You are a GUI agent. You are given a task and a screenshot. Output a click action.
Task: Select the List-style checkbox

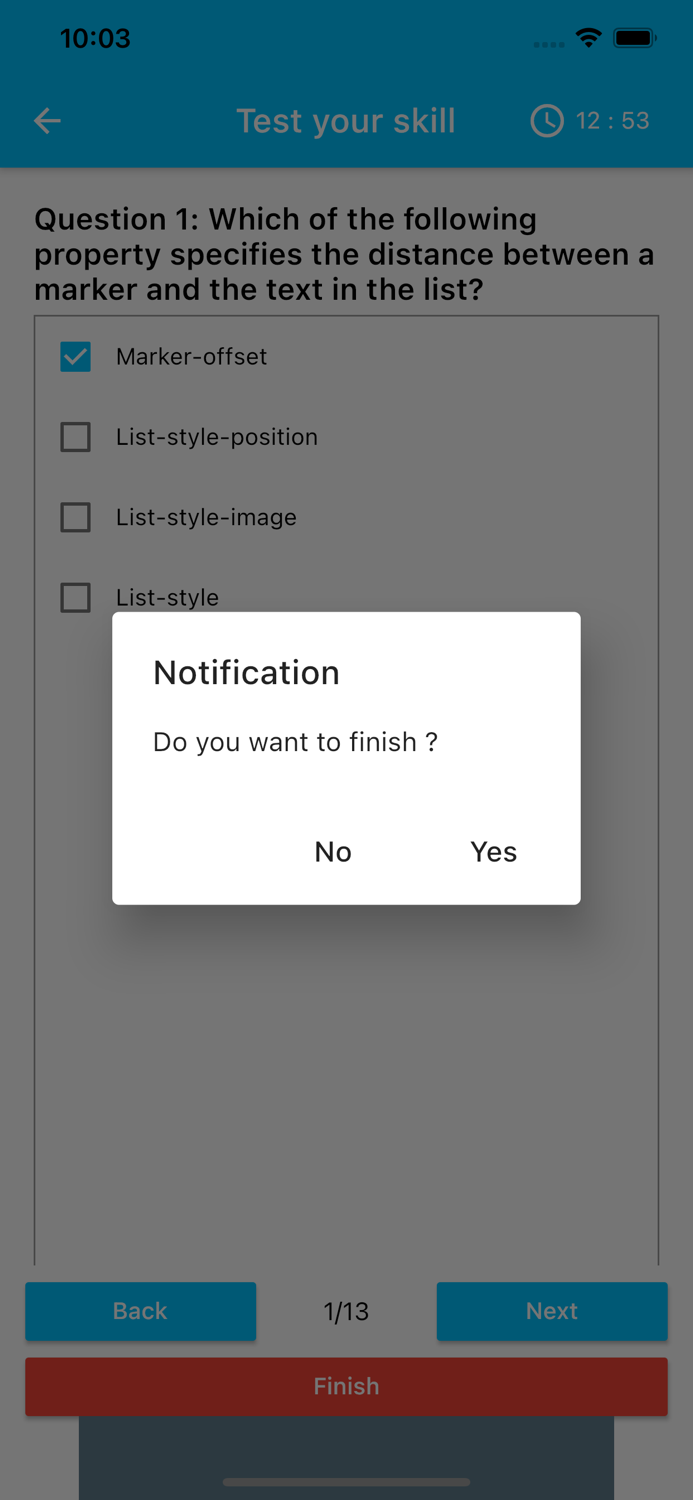point(76,598)
